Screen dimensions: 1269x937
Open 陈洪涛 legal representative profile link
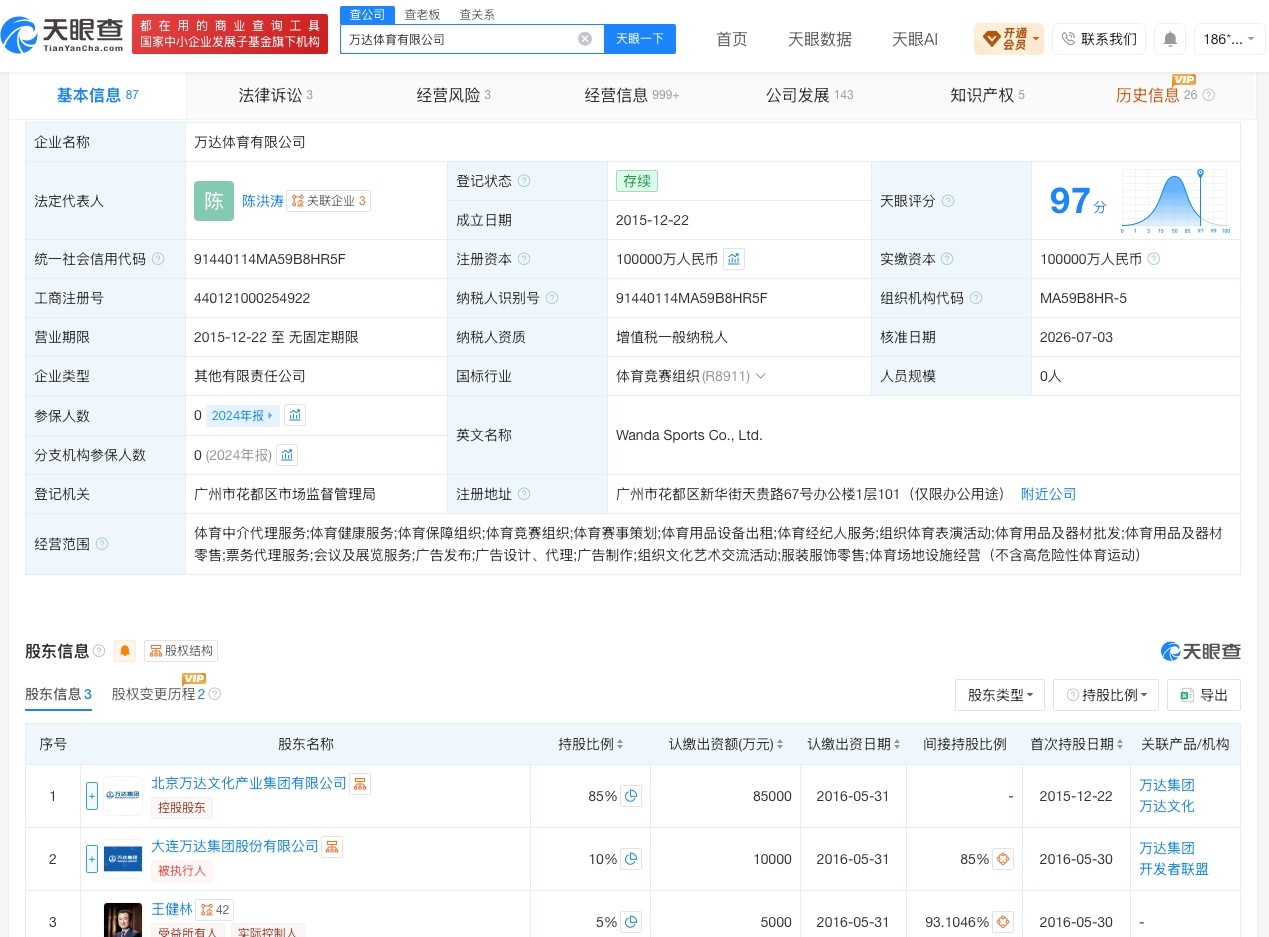click(x=263, y=201)
